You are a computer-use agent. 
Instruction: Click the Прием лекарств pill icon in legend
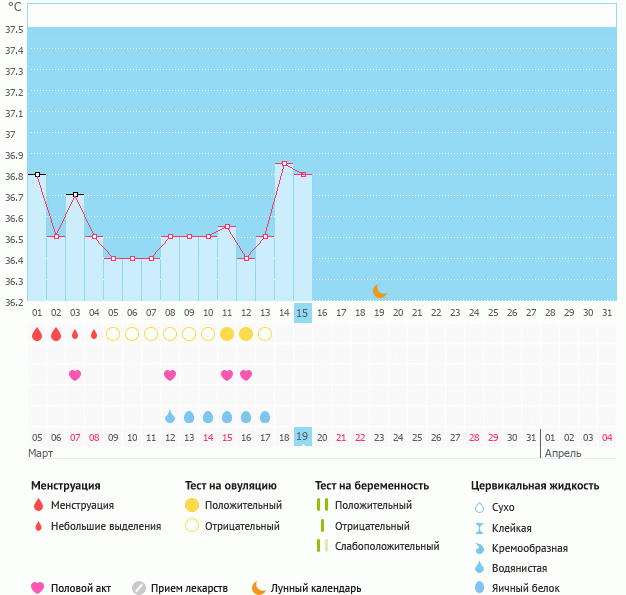(139, 588)
